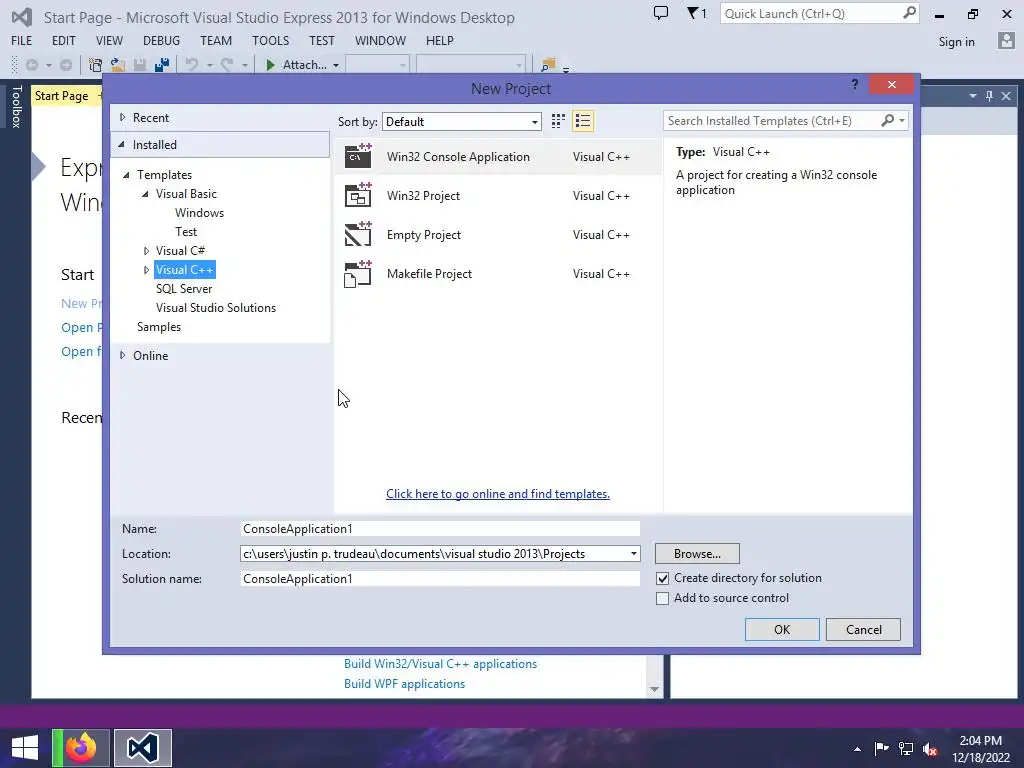The width and height of the screenshot is (1024, 768).
Task: Open the vertical Toolbox tab
Action: click(x=16, y=106)
